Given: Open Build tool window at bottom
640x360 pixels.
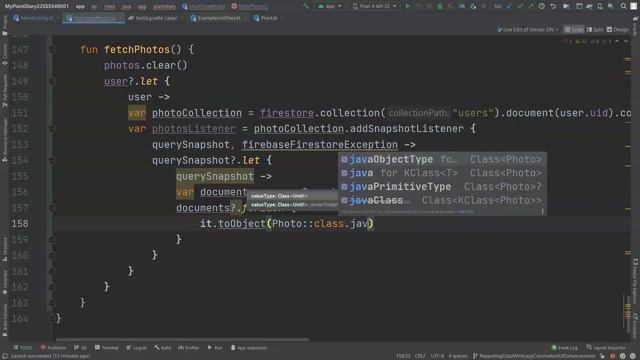Looking at the screenshot, I should tap(162, 348).
